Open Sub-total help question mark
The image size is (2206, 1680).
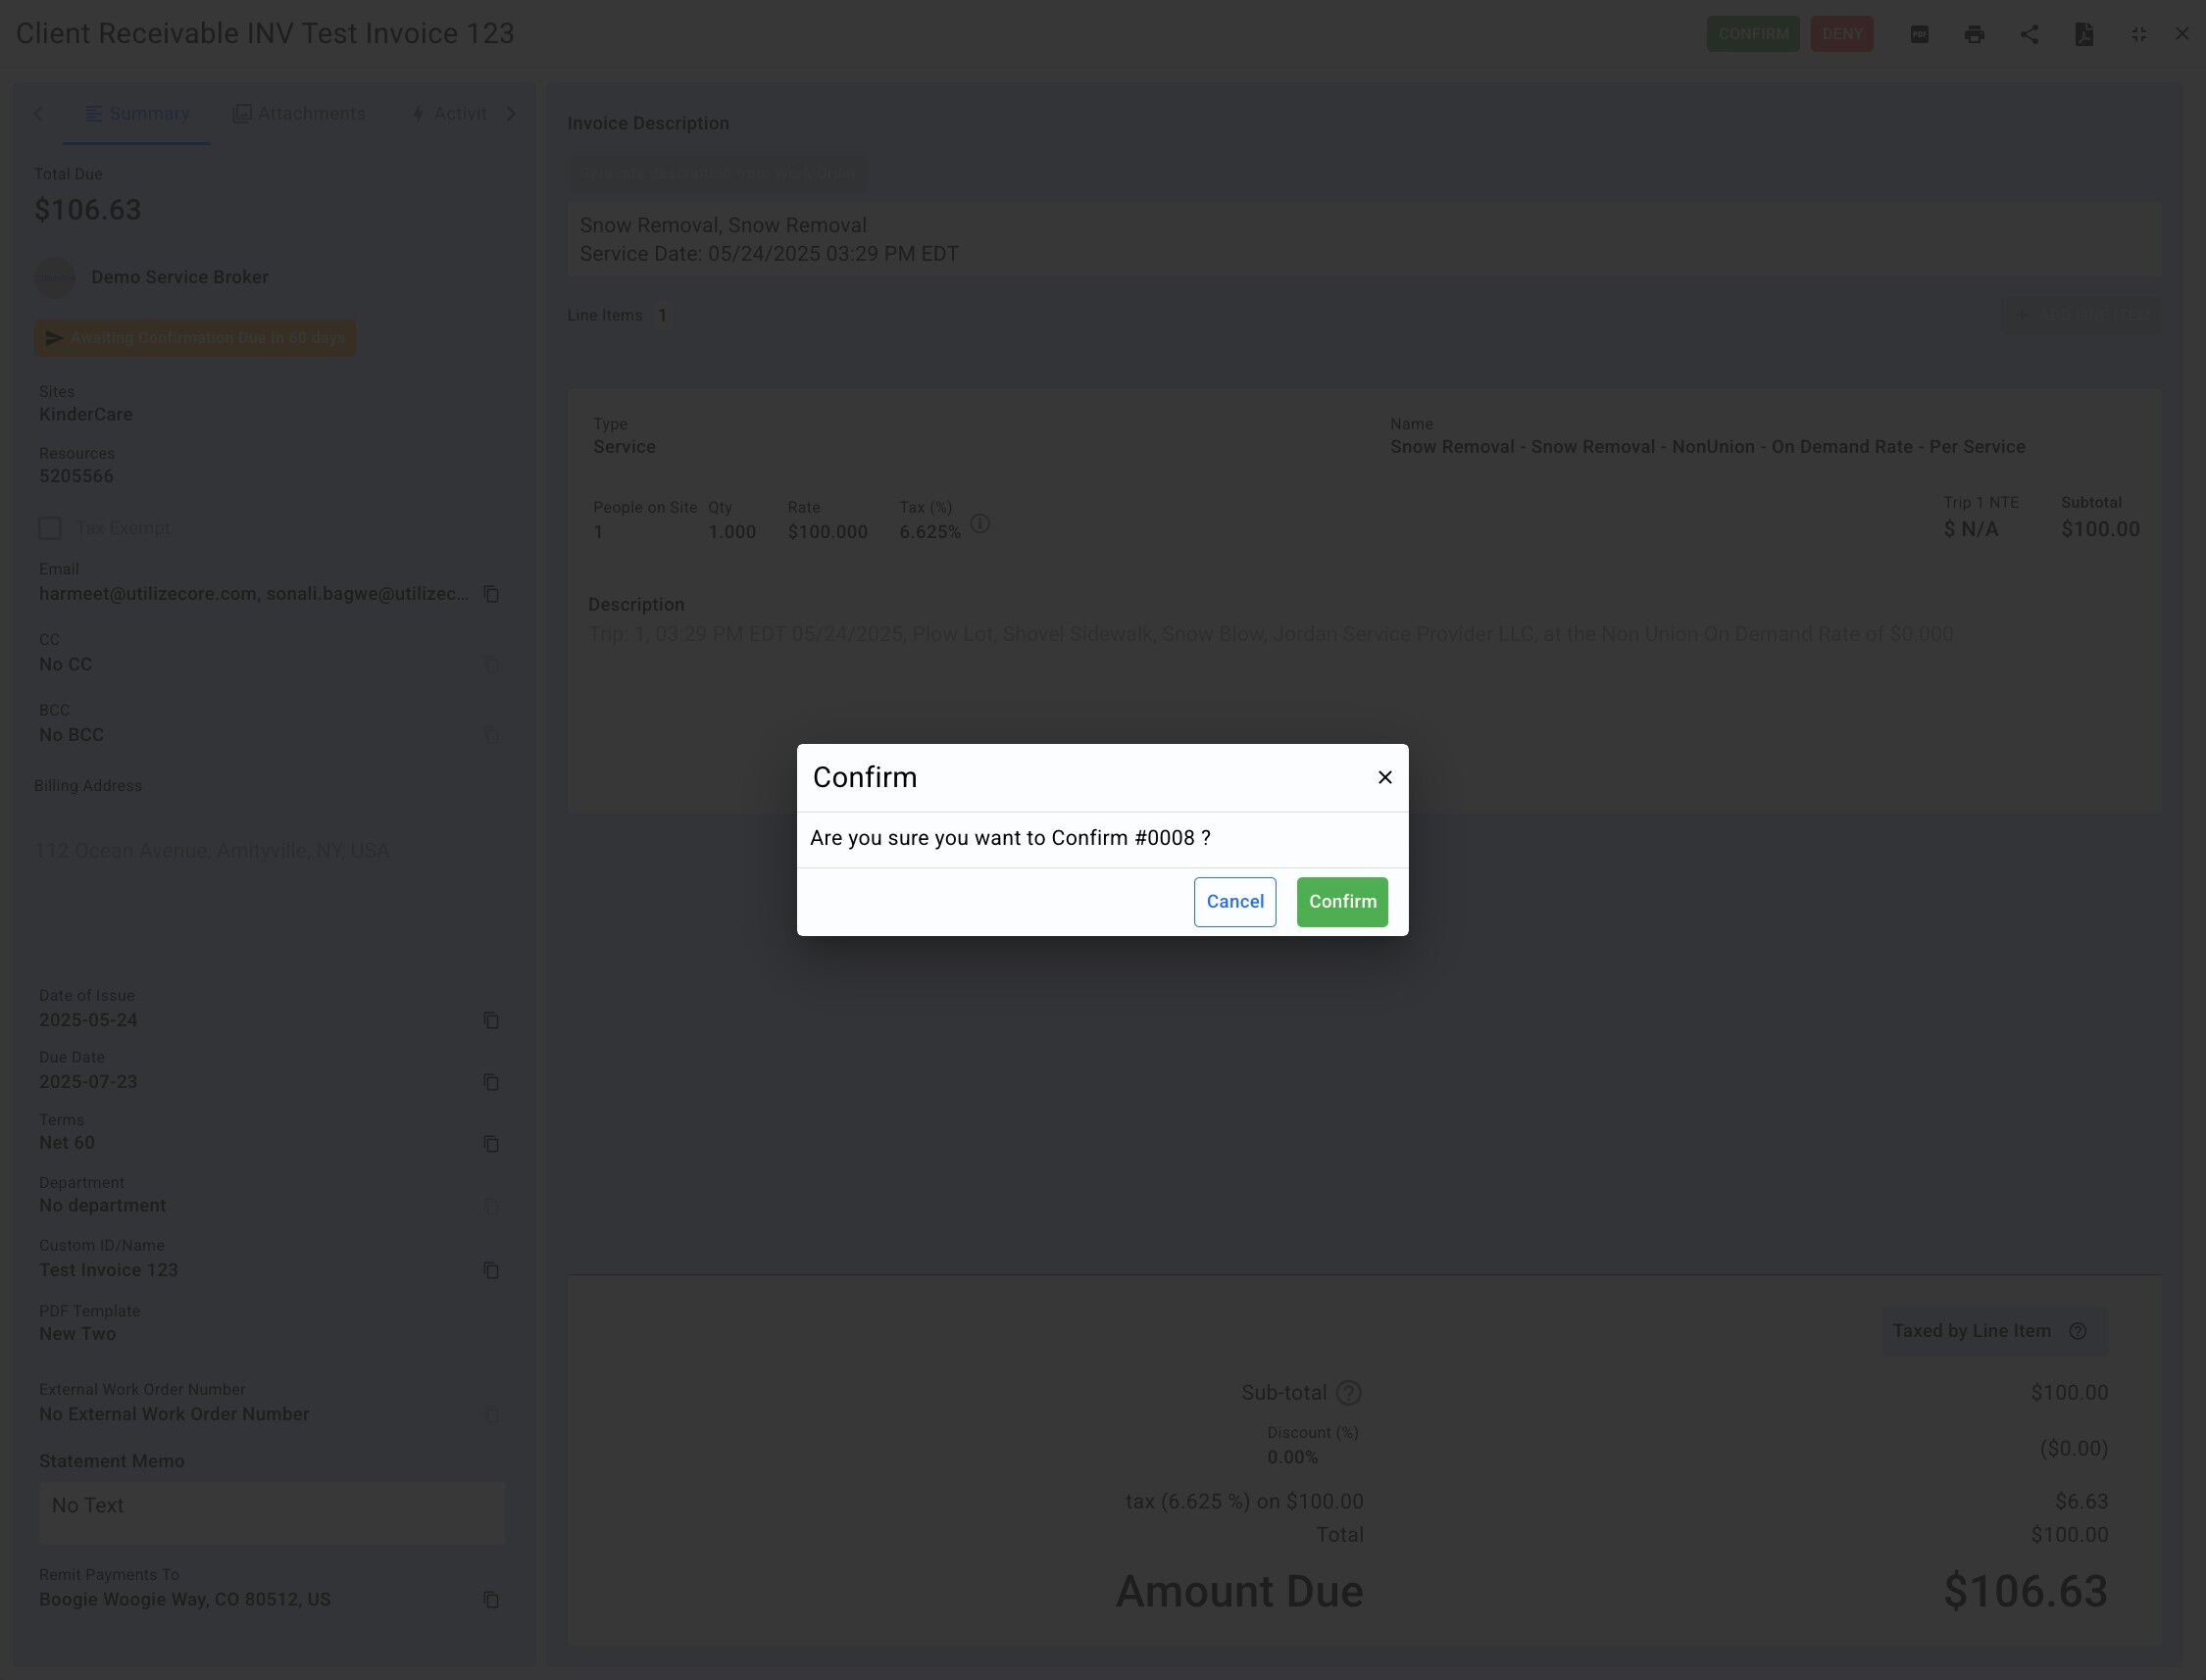(1348, 1393)
